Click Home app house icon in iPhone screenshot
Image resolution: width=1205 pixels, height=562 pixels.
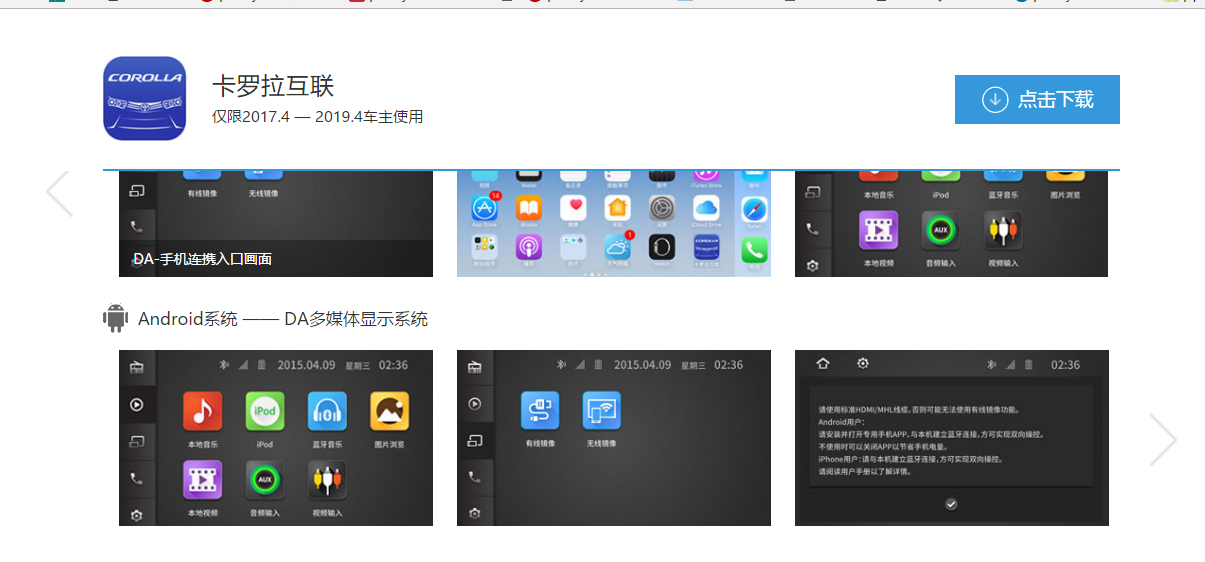(x=617, y=208)
